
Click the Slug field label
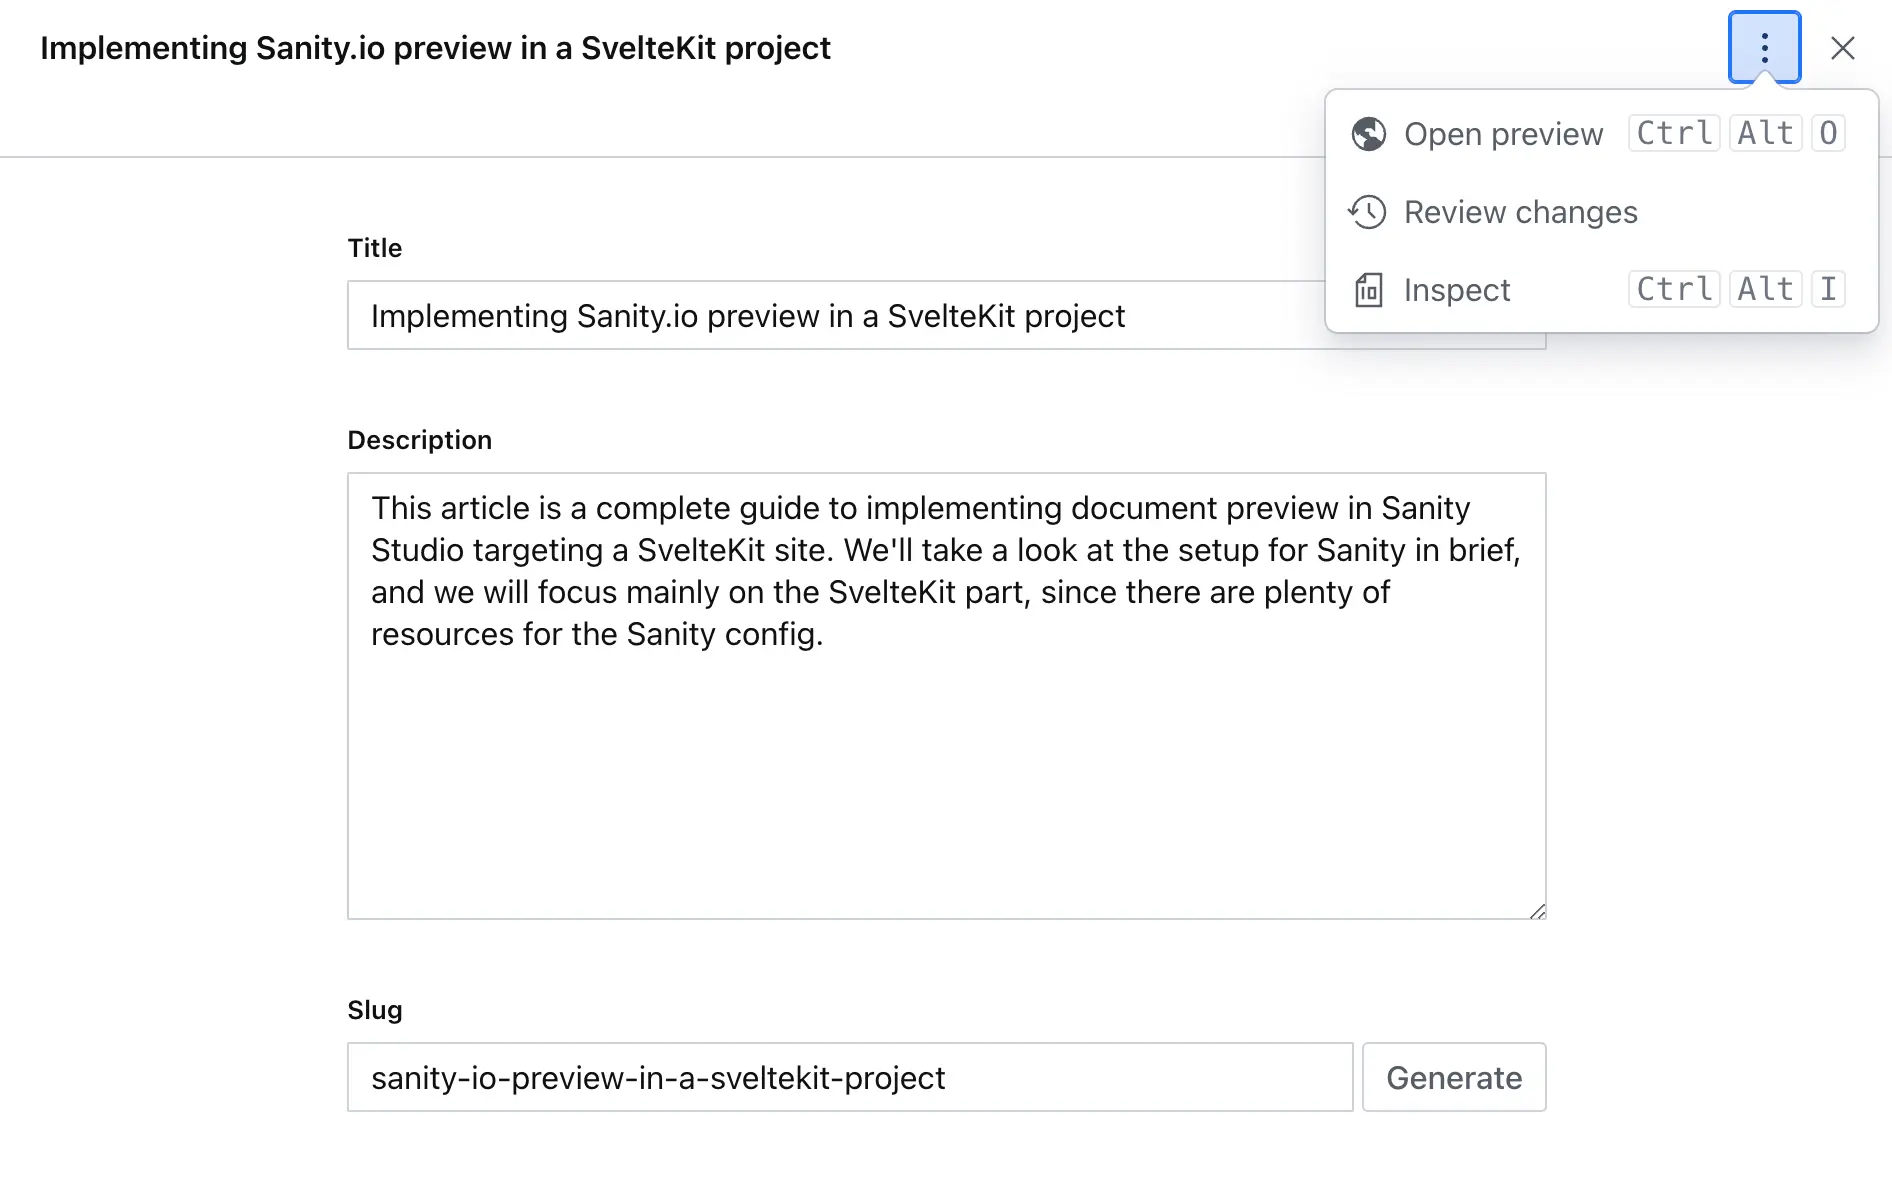tap(374, 1009)
